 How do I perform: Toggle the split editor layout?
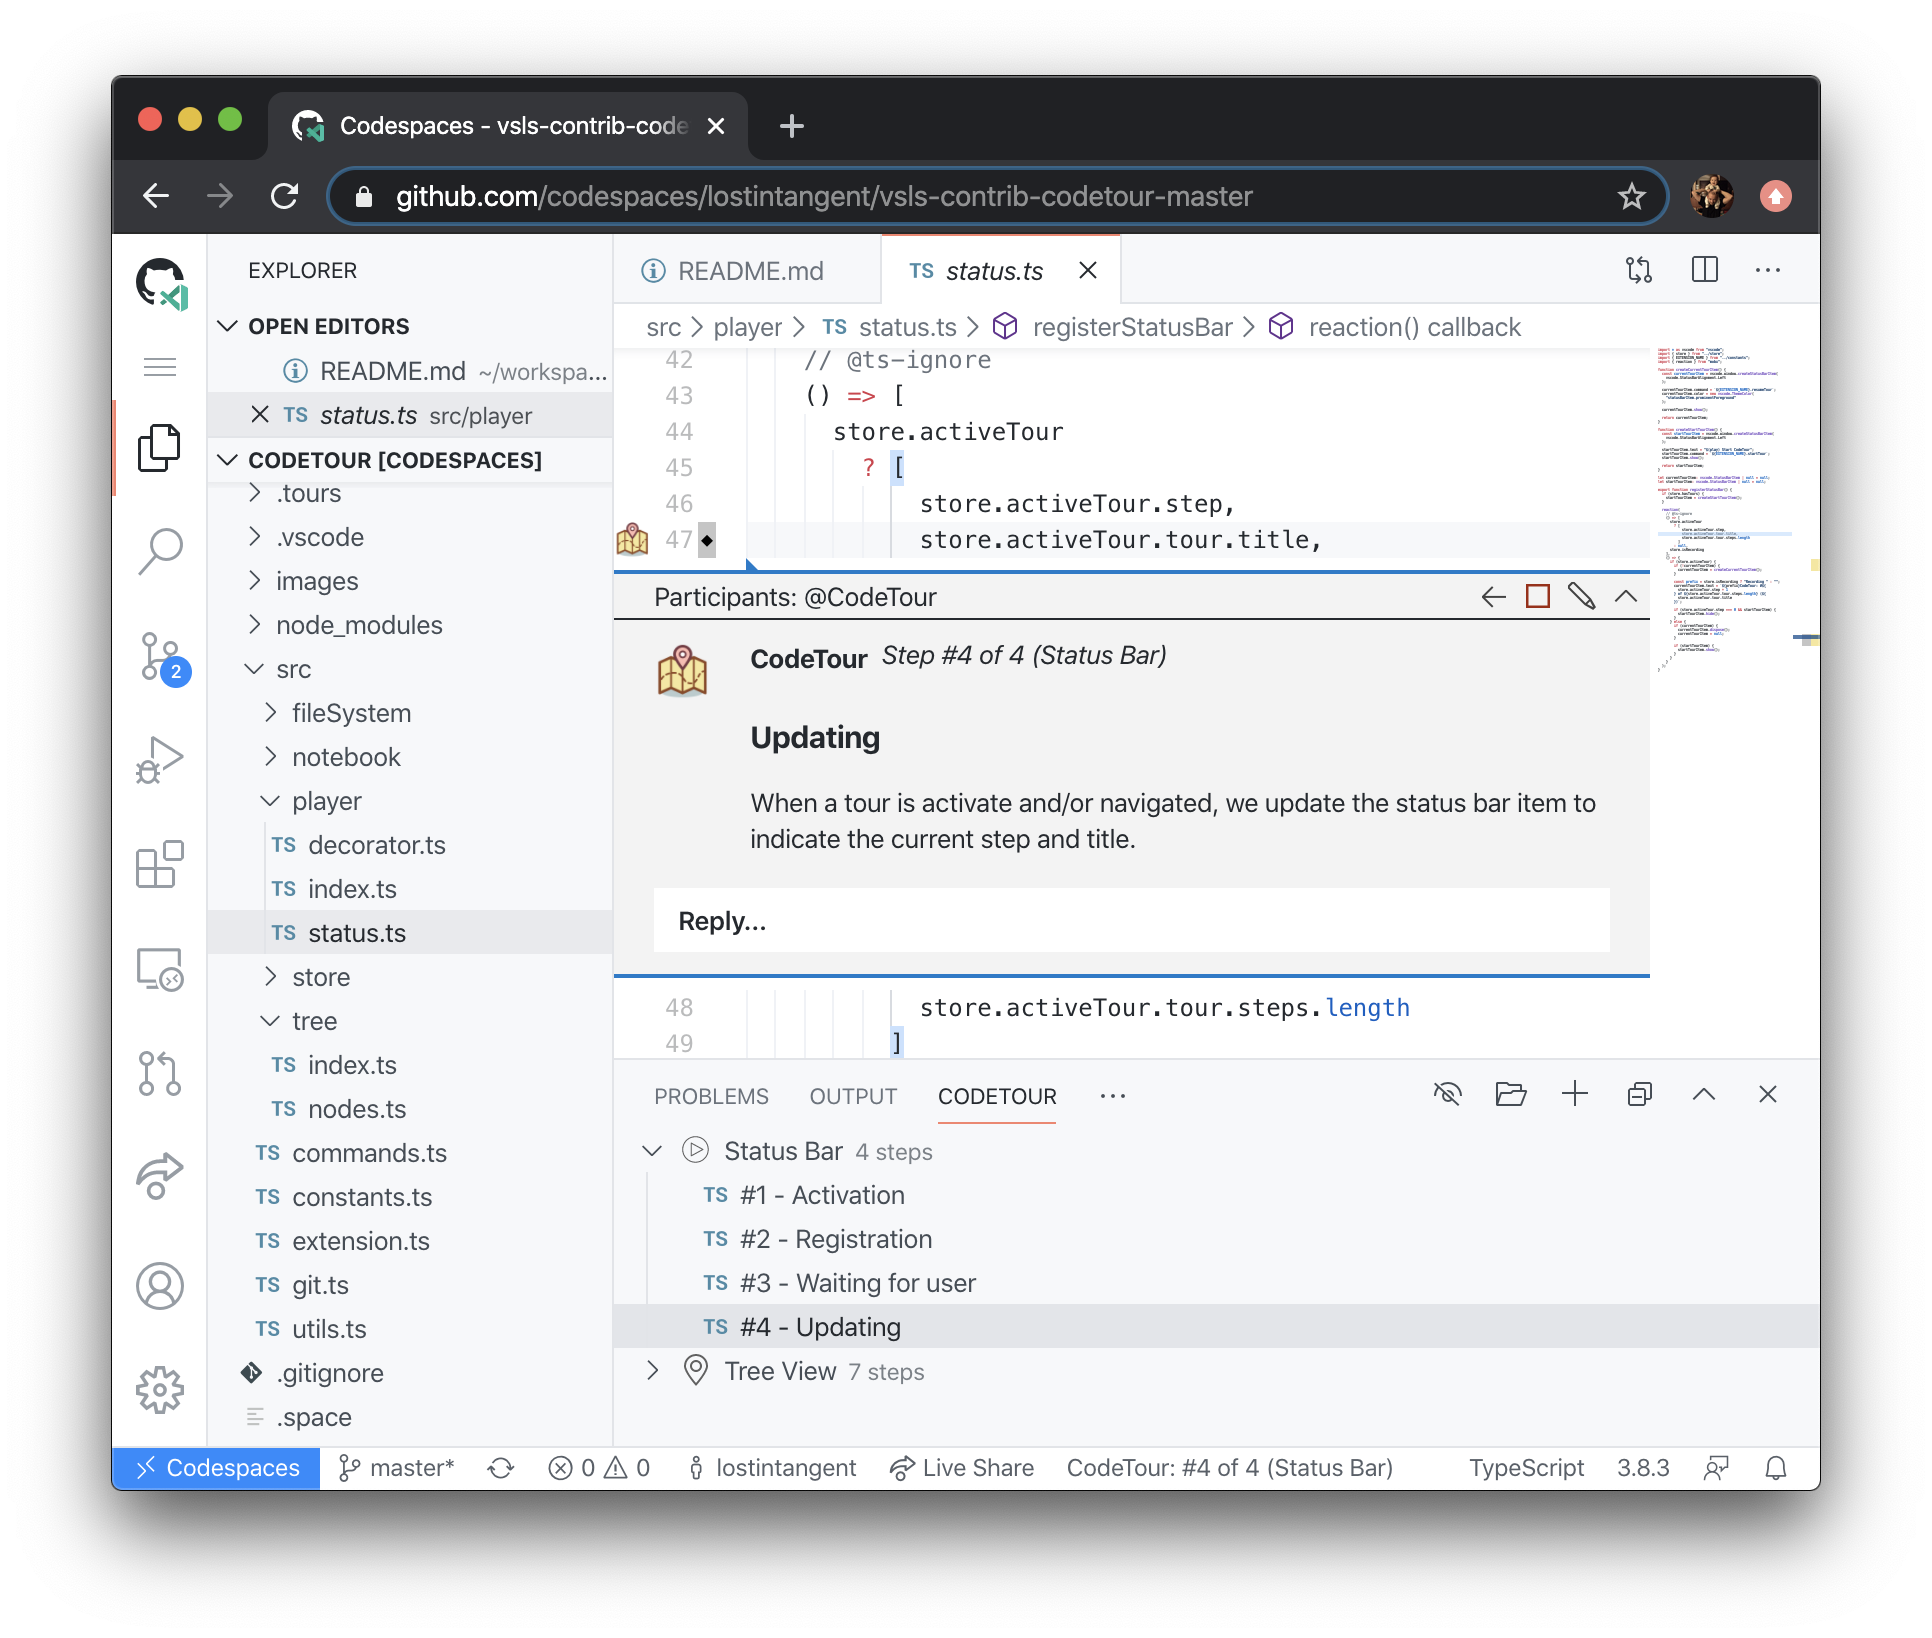(x=1704, y=270)
